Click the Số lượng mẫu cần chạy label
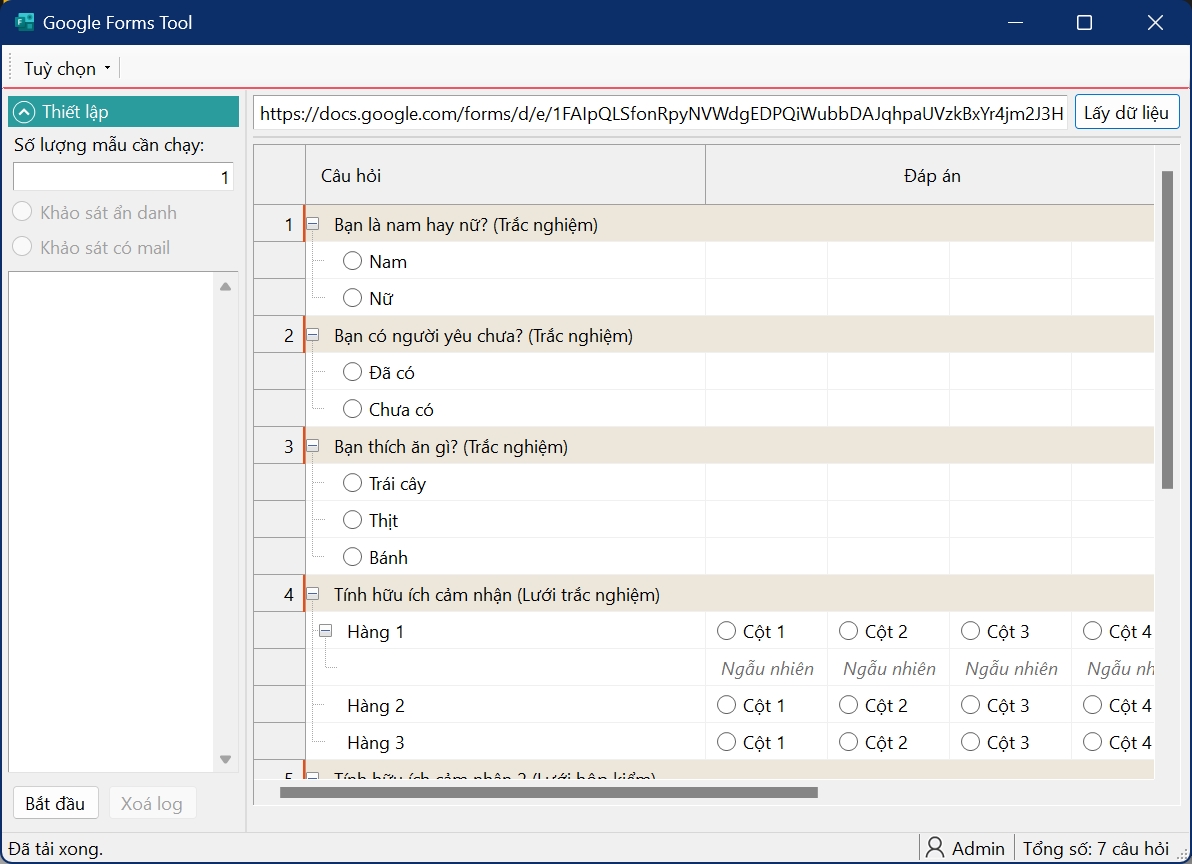1192x864 pixels. [x=109, y=144]
